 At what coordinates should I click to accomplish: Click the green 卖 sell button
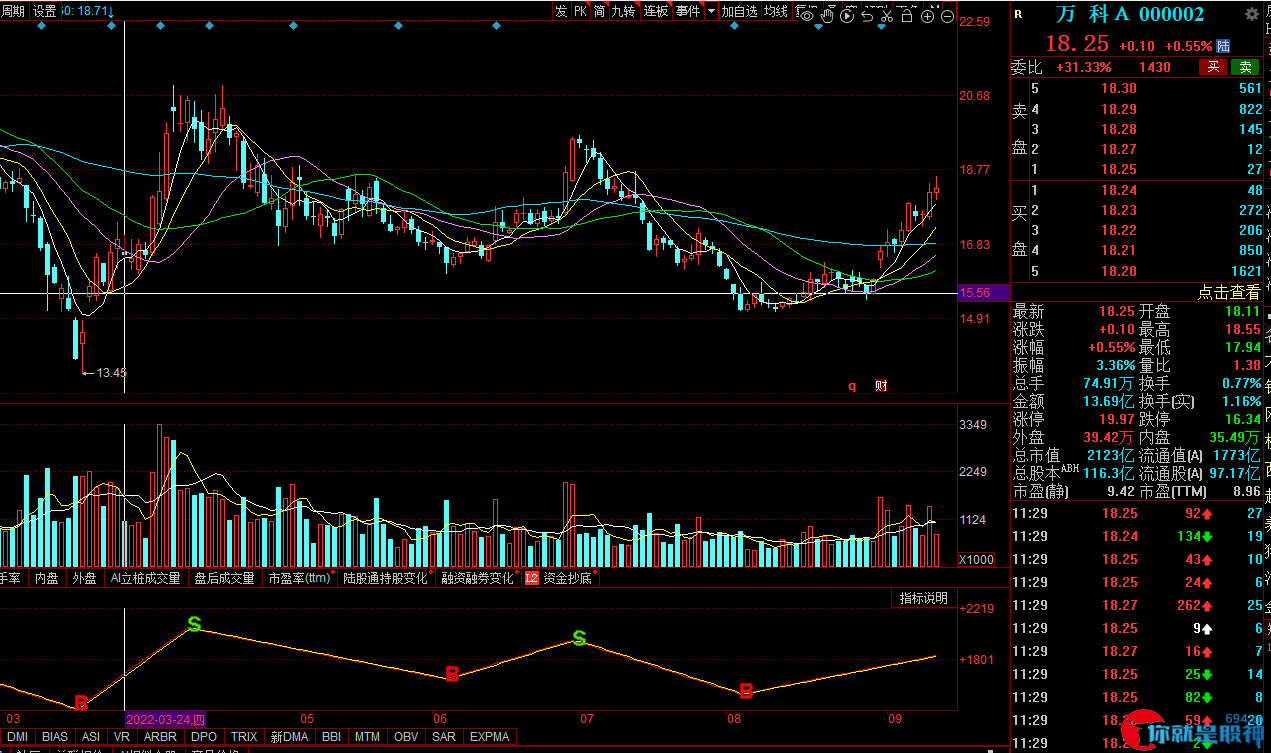[x=1245, y=67]
